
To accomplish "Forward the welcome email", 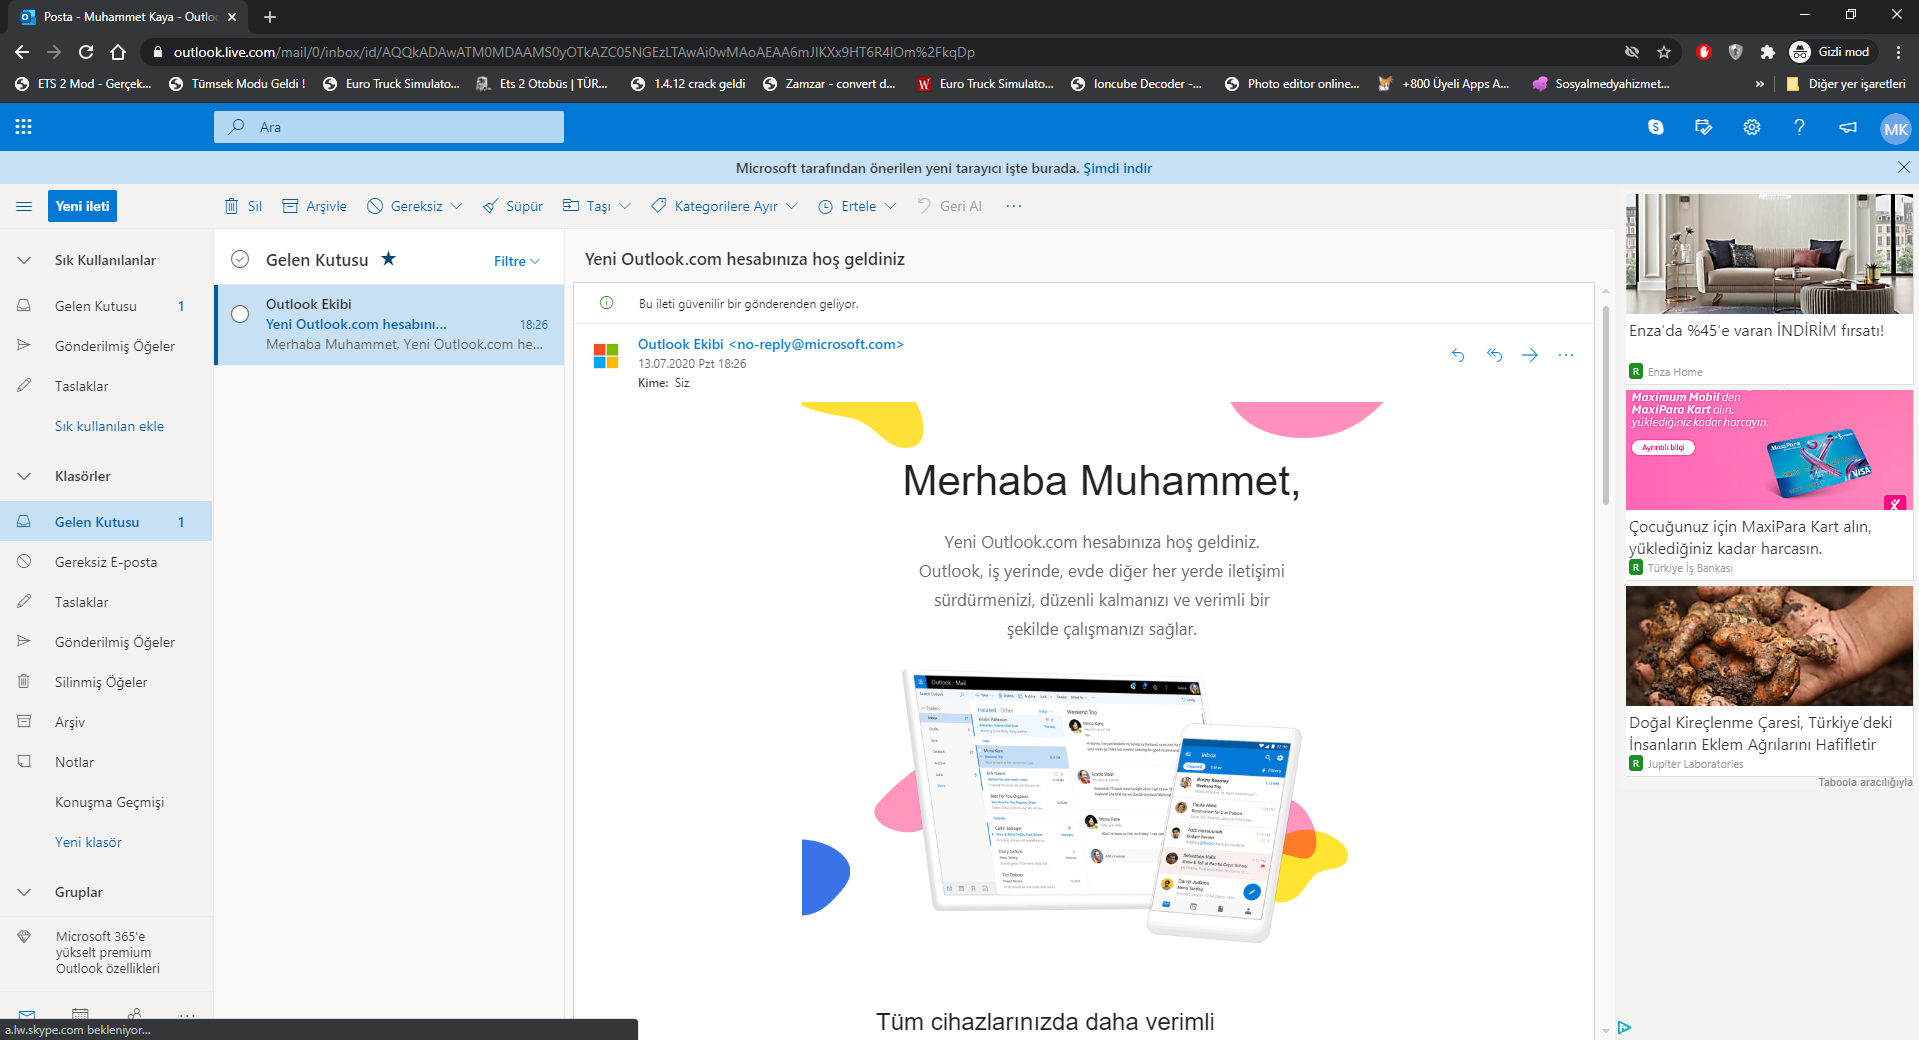I will 1530,355.
